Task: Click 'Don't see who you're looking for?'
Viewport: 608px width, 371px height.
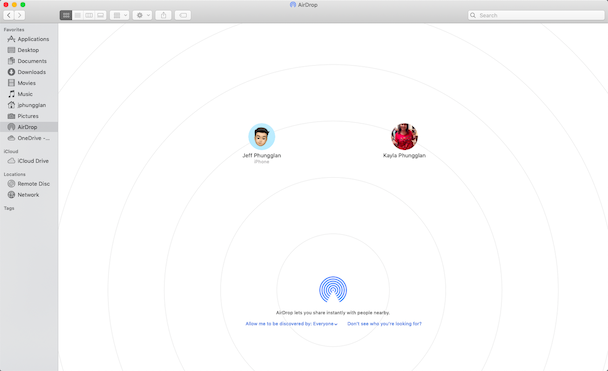Action: click(x=384, y=324)
